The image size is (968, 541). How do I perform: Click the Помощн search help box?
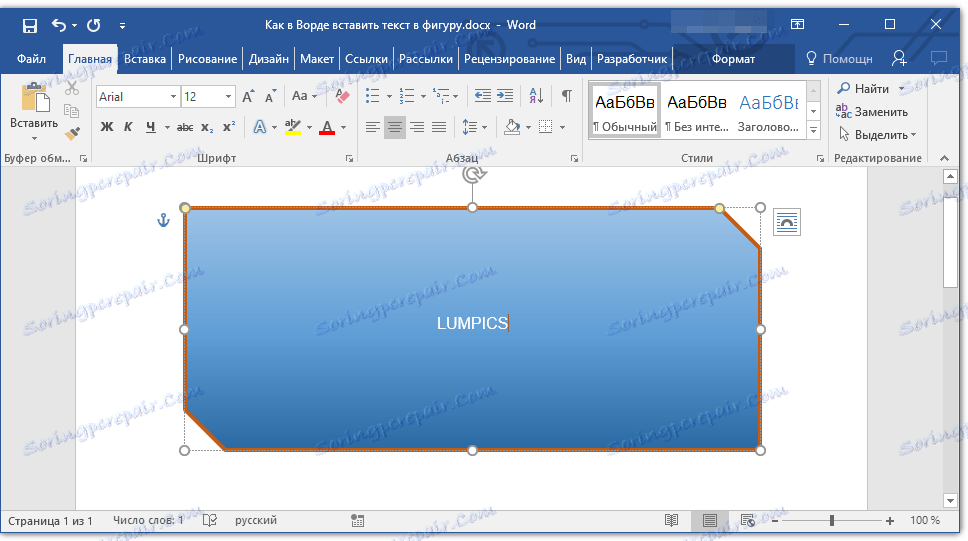click(840, 59)
